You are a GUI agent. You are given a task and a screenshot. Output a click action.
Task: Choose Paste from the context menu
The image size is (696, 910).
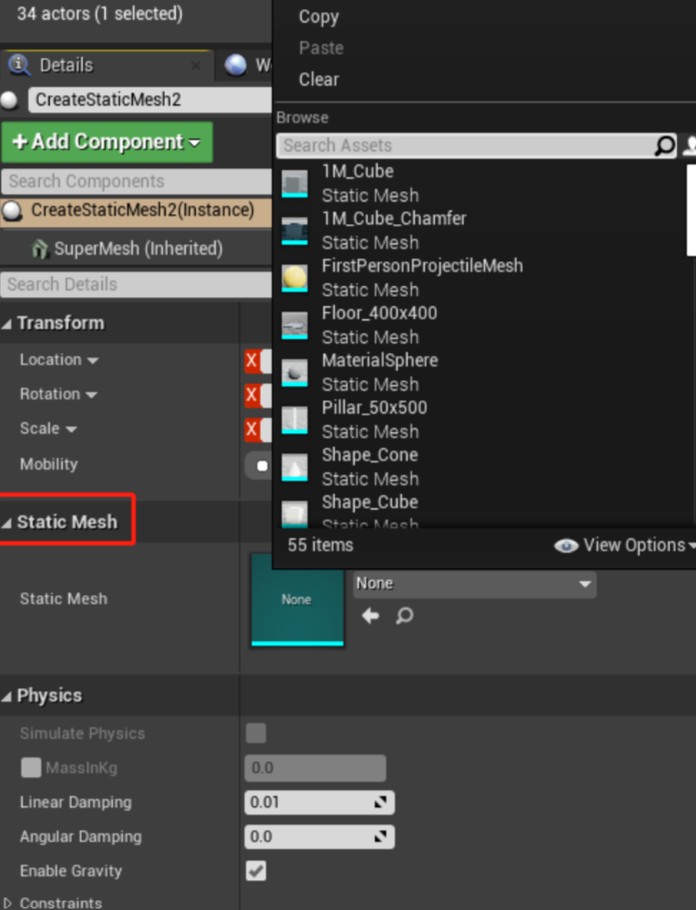[321, 48]
